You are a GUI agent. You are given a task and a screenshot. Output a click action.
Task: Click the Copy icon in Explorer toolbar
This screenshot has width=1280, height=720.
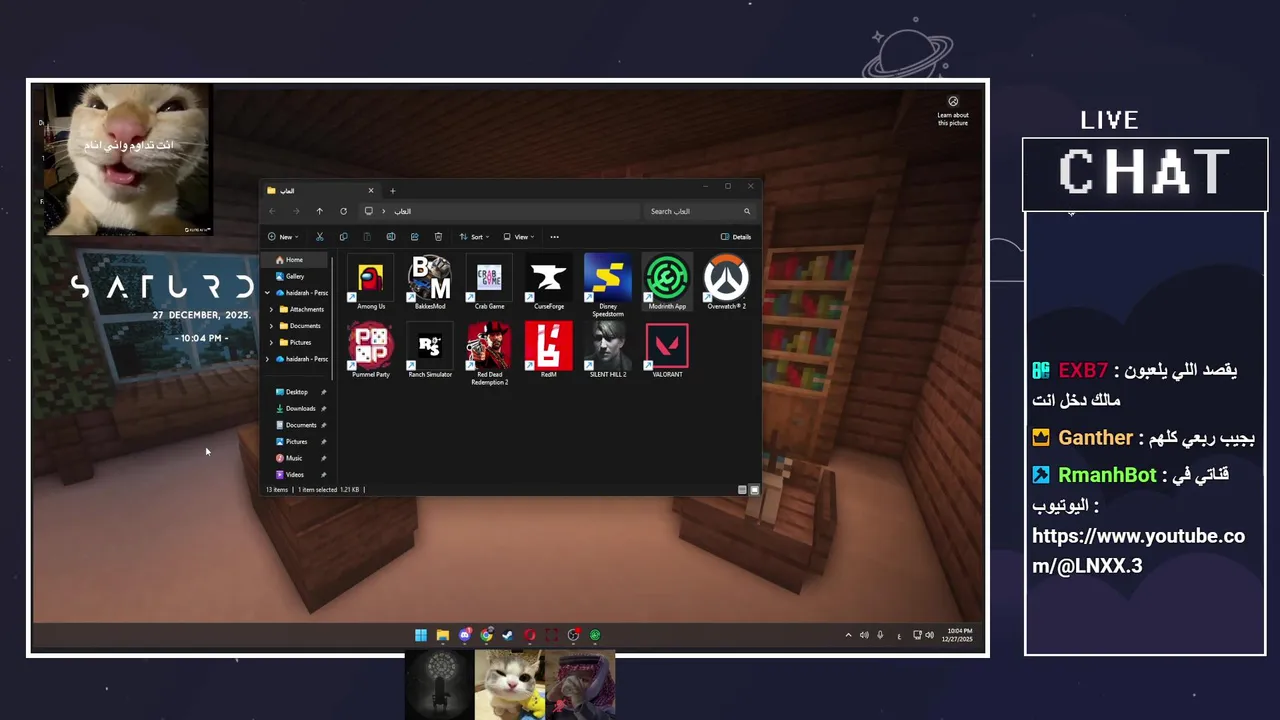point(343,237)
